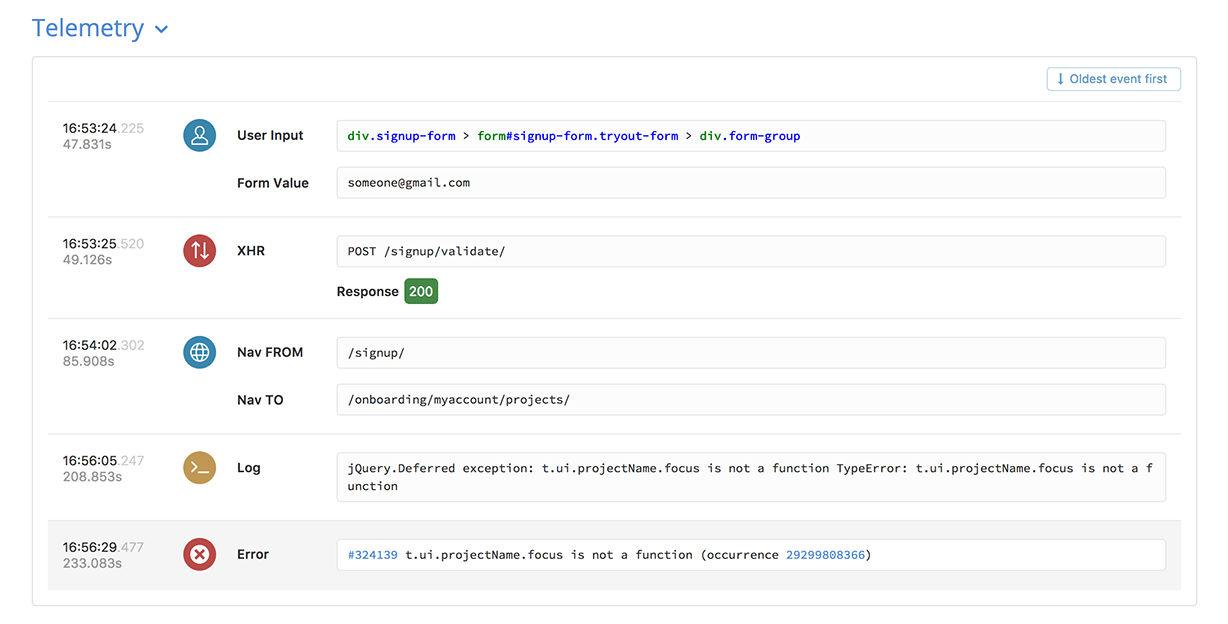This screenshot has height=624, width=1228.
Task: Click the User Input person icon
Action: 200,136
